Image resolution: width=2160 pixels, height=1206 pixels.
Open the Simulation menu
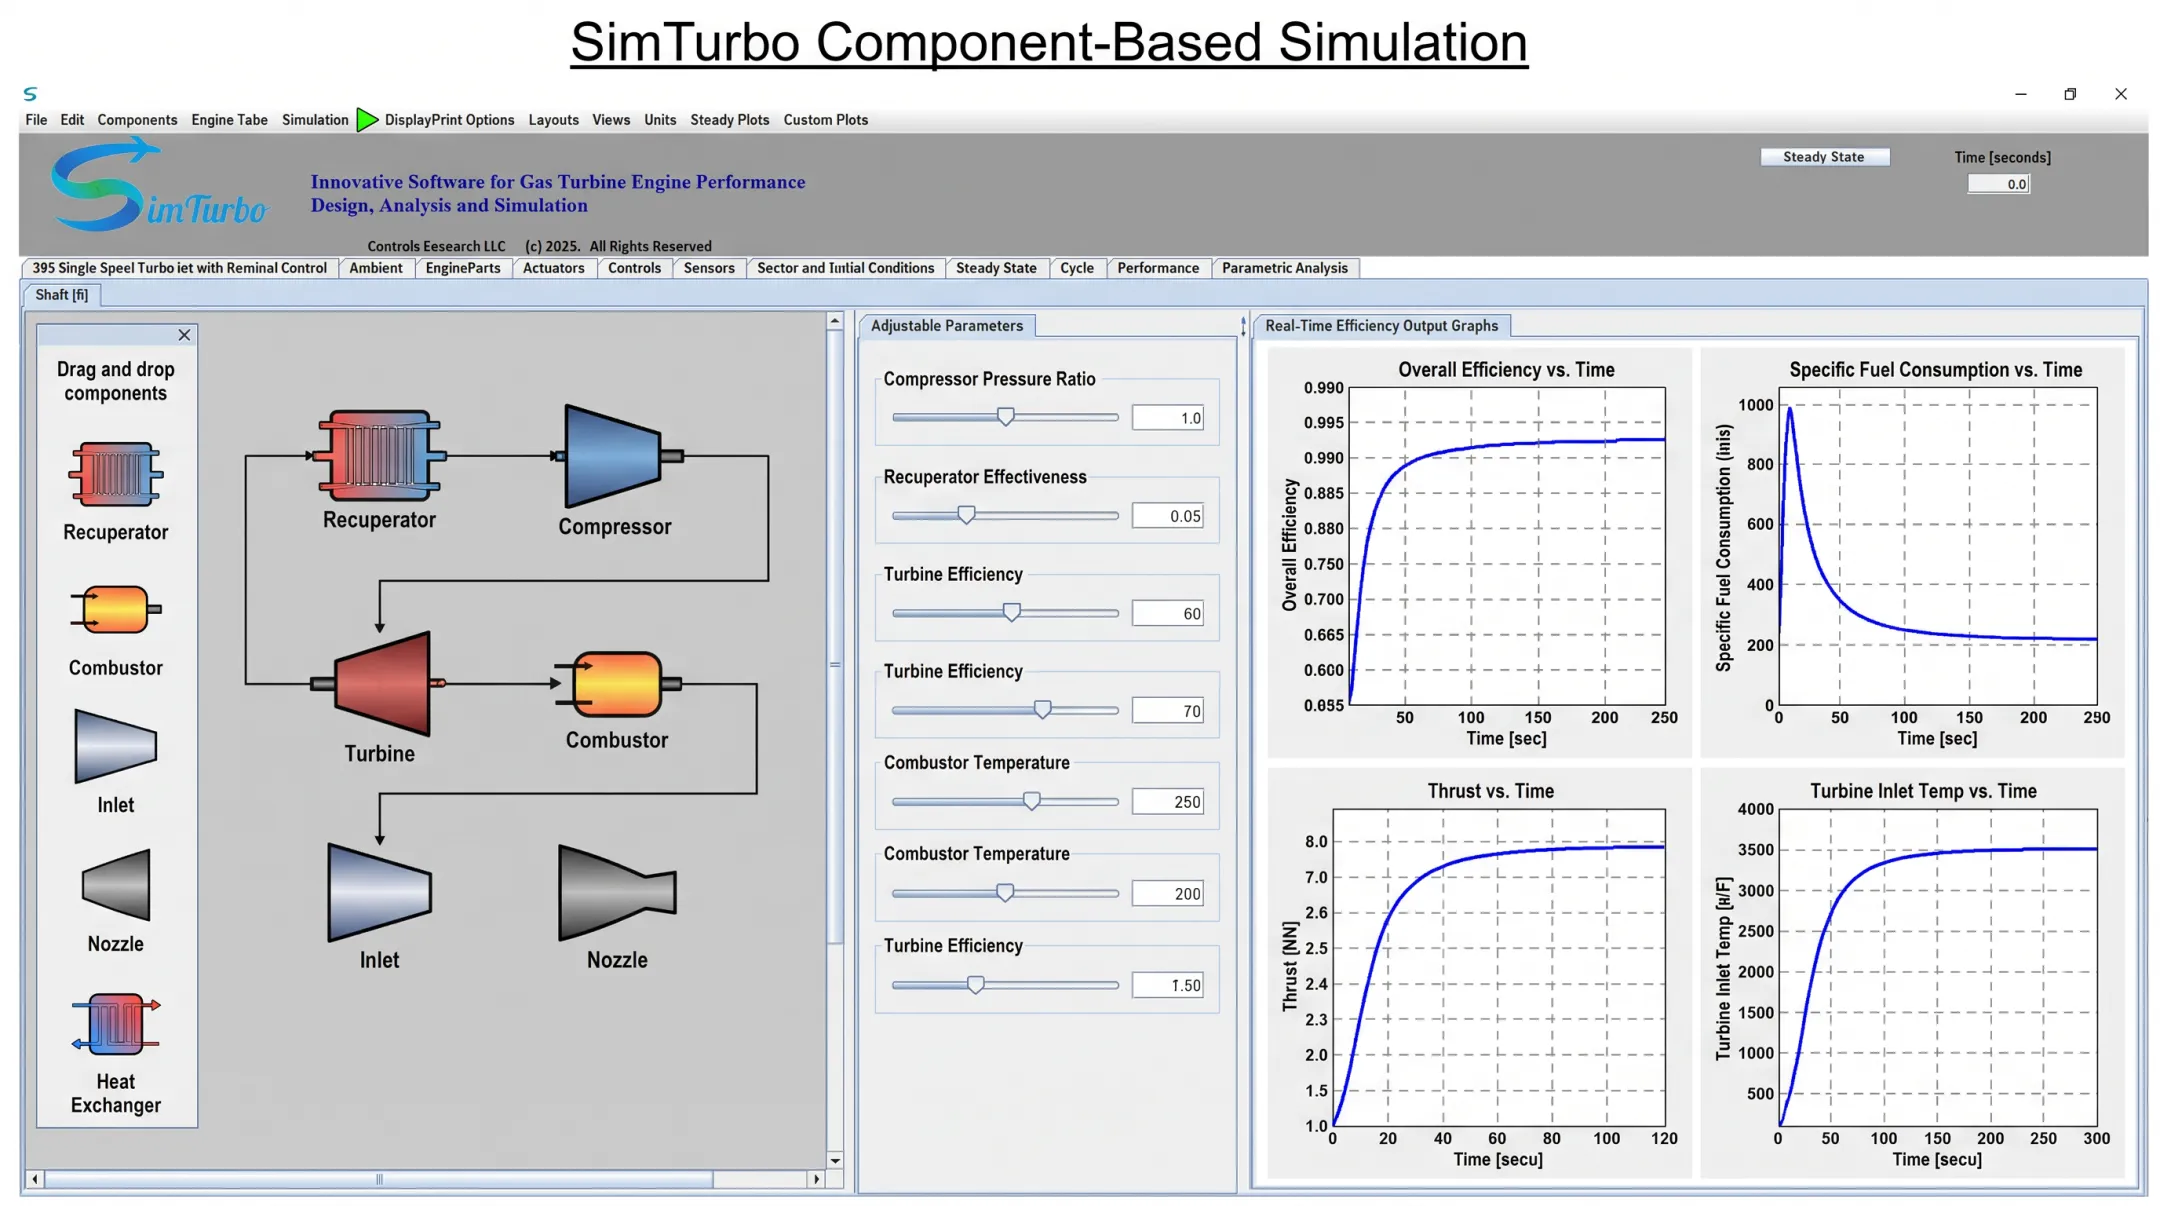coord(315,120)
